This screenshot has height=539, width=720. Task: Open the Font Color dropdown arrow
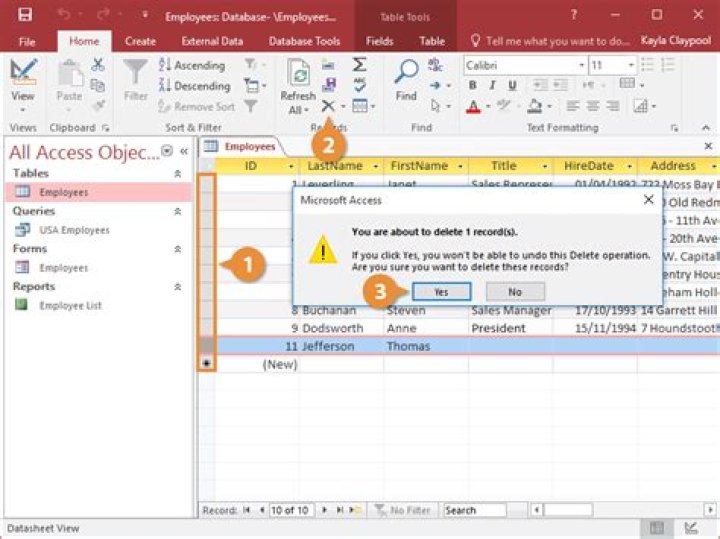(488, 107)
